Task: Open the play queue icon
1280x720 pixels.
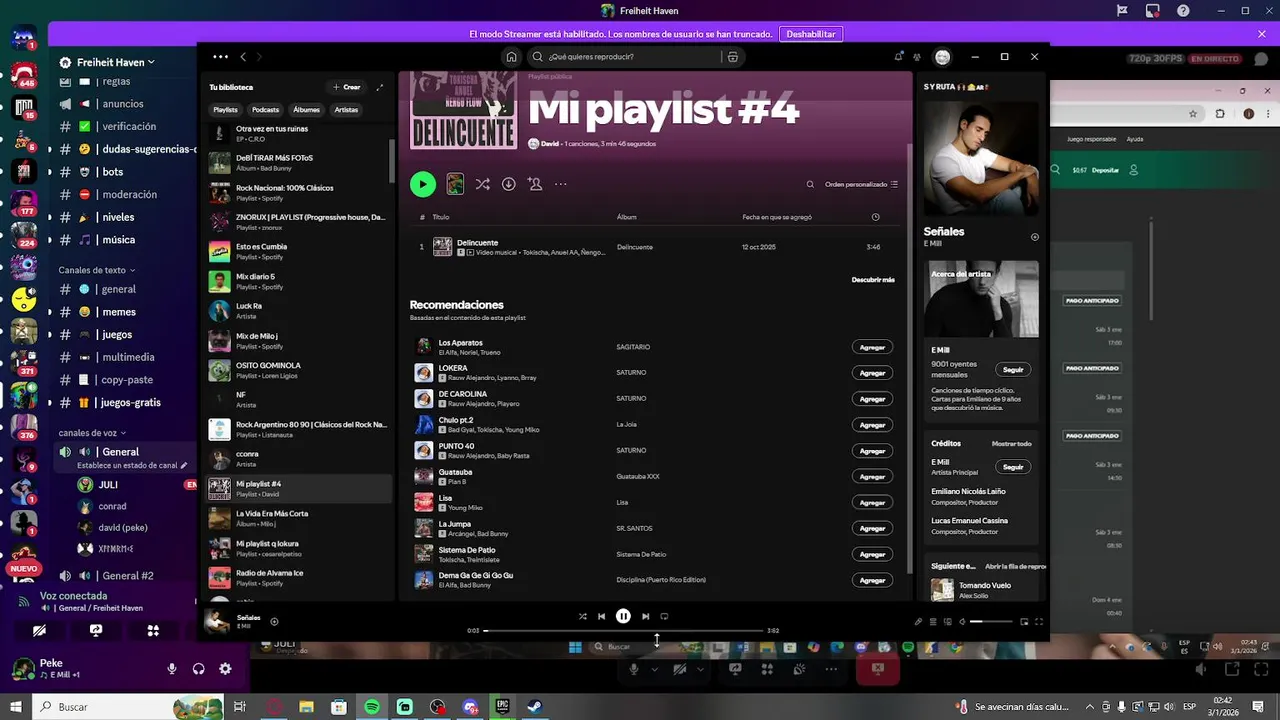Action: [x=933, y=621]
